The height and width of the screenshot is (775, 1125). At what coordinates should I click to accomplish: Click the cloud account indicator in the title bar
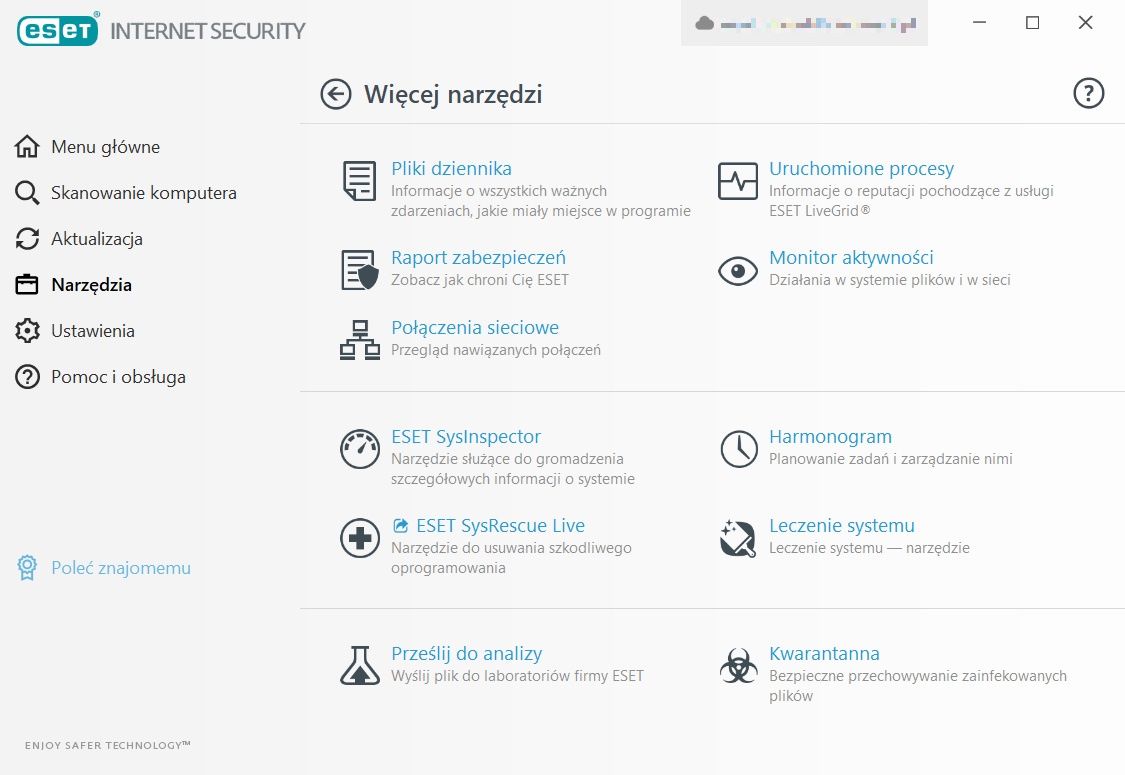point(804,24)
